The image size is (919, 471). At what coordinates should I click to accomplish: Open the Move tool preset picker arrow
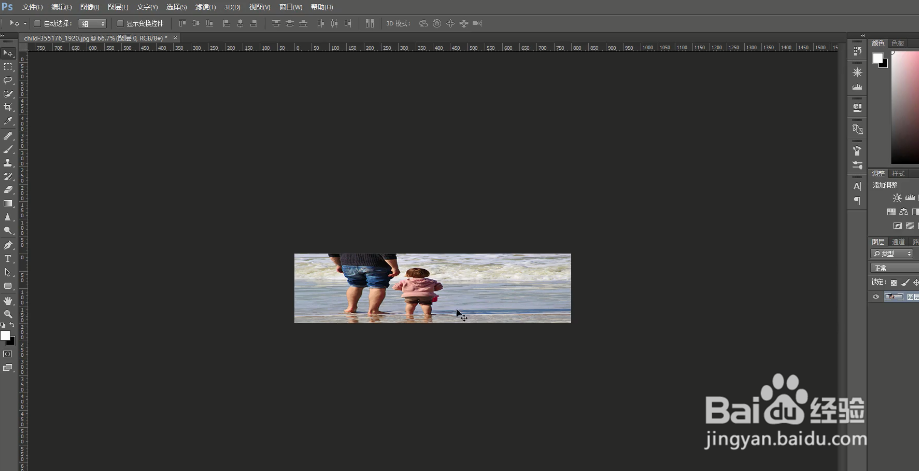click(25, 23)
